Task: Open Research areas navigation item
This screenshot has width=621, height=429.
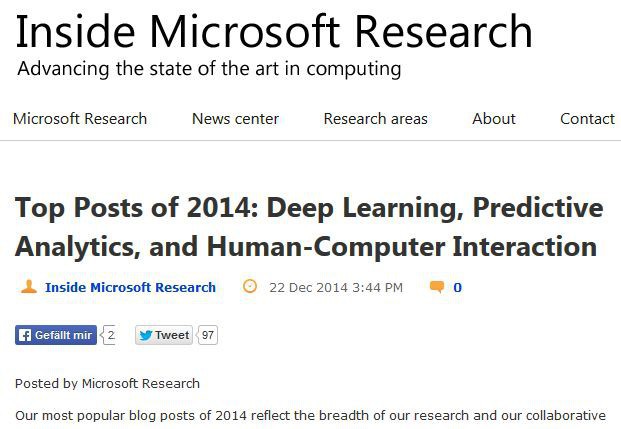Action: point(375,118)
